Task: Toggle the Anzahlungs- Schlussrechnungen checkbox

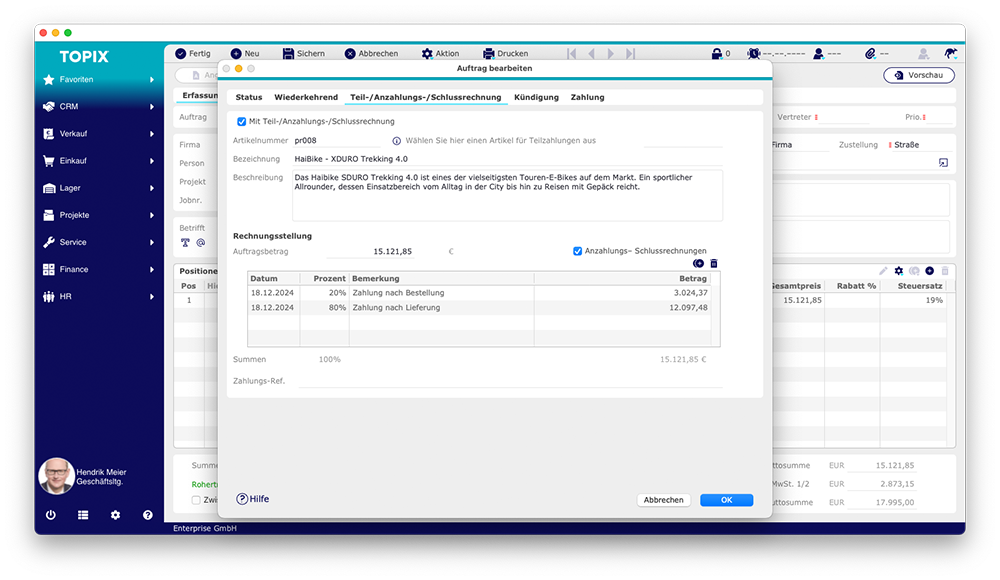Action: 577,251
